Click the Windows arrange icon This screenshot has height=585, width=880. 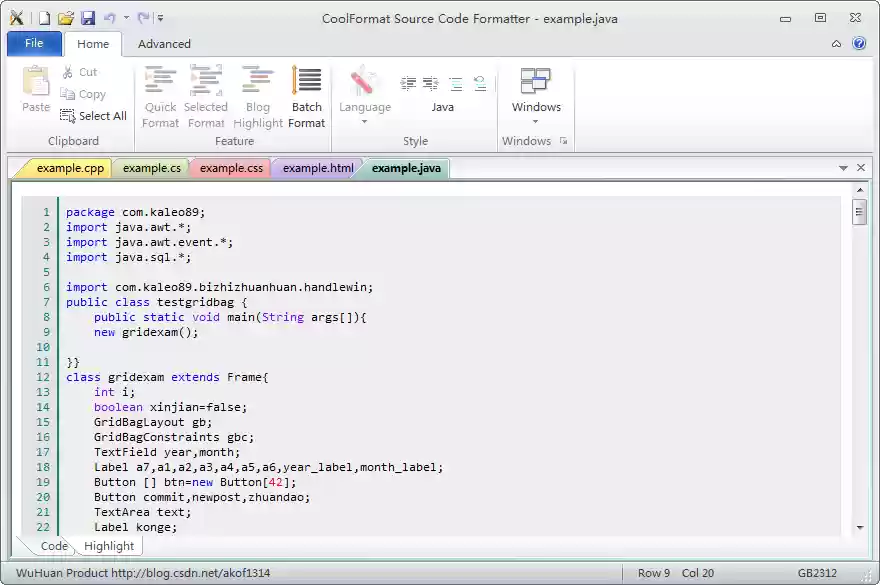pyautogui.click(x=536, y=80)
